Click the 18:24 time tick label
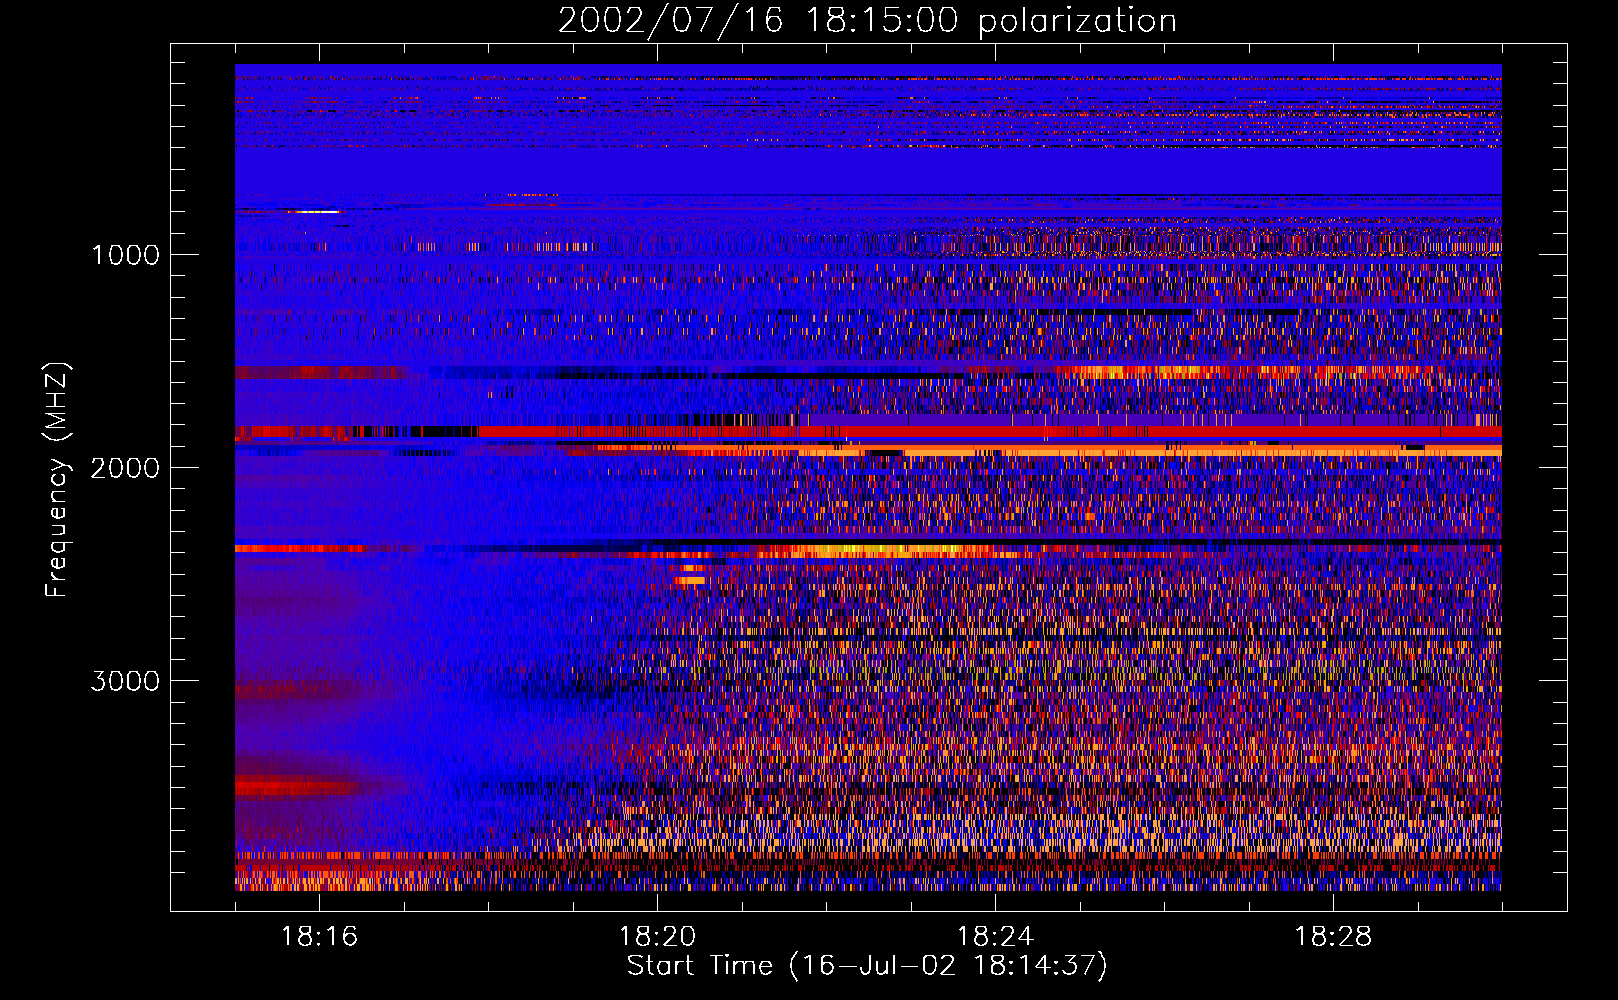1618x1000 pixels. click(x=995, y=937)
